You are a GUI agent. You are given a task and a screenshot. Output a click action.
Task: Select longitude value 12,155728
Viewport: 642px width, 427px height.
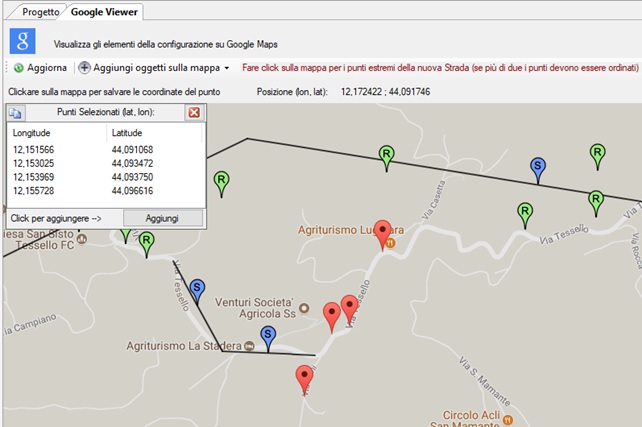(x=34, y=191)
